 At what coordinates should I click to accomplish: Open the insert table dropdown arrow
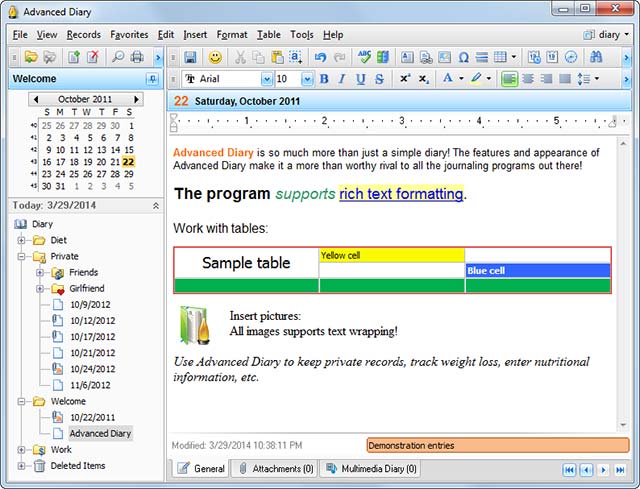(513, 57)
